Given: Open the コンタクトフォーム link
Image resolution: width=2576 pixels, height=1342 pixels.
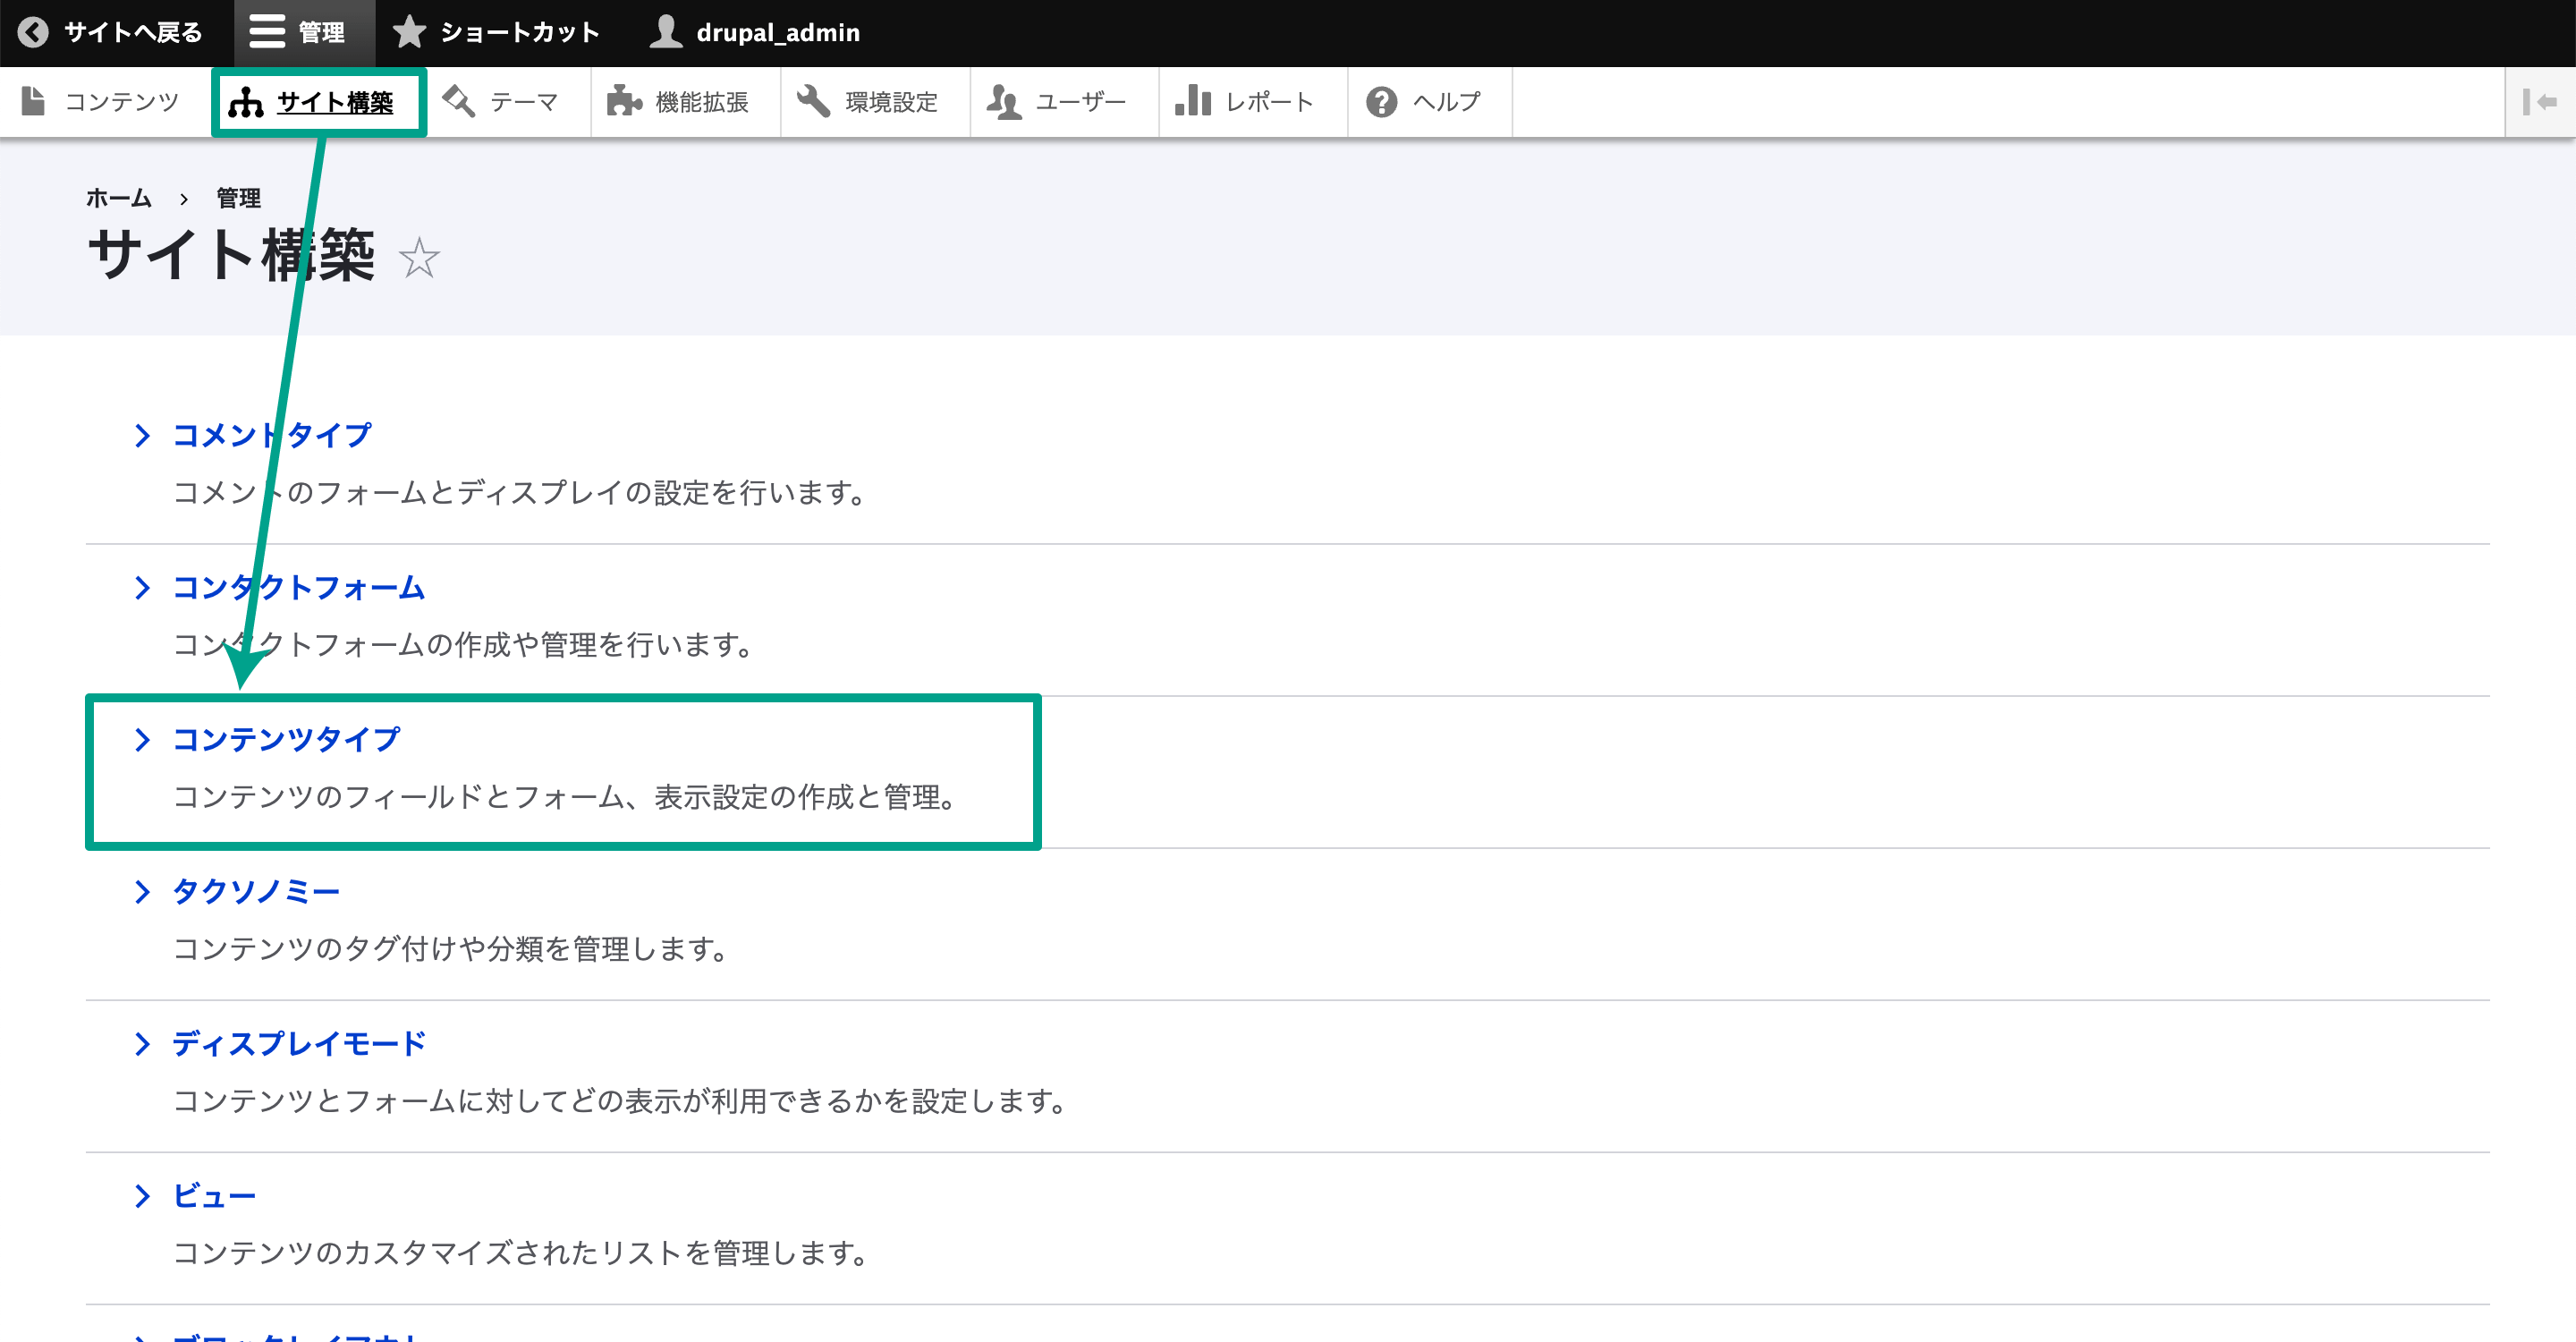Looking at the screenshot, I should 299,587.
